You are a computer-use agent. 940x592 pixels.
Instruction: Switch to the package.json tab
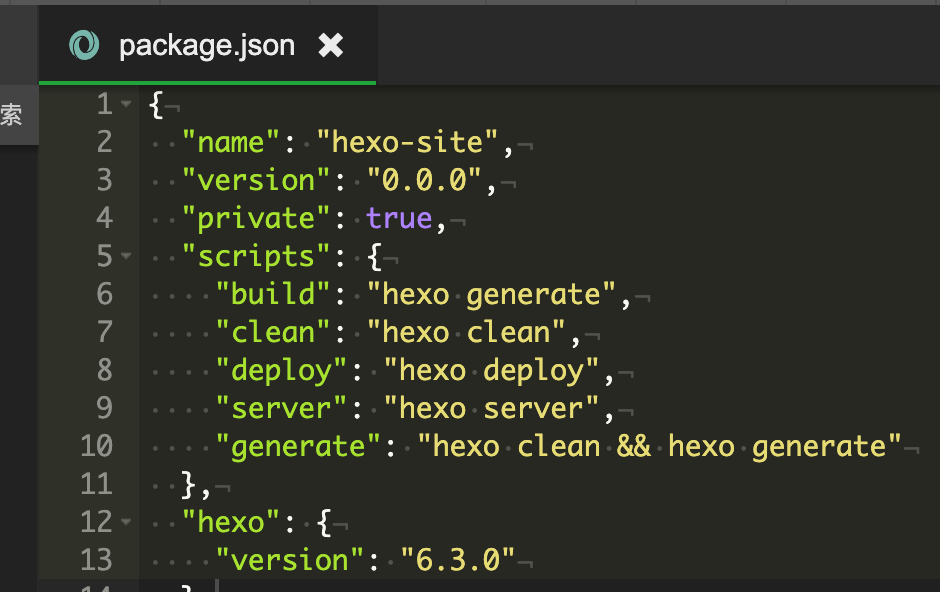tap(206, 46)
